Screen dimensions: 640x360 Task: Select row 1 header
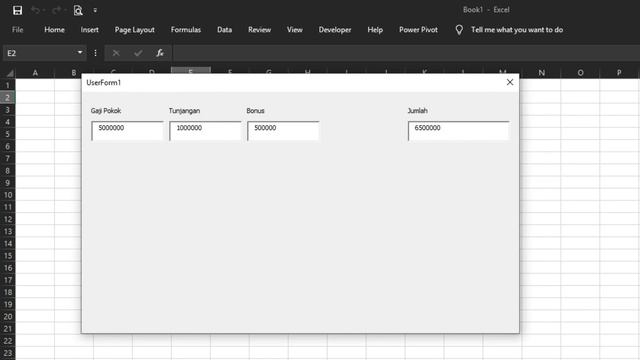point(7,85)
